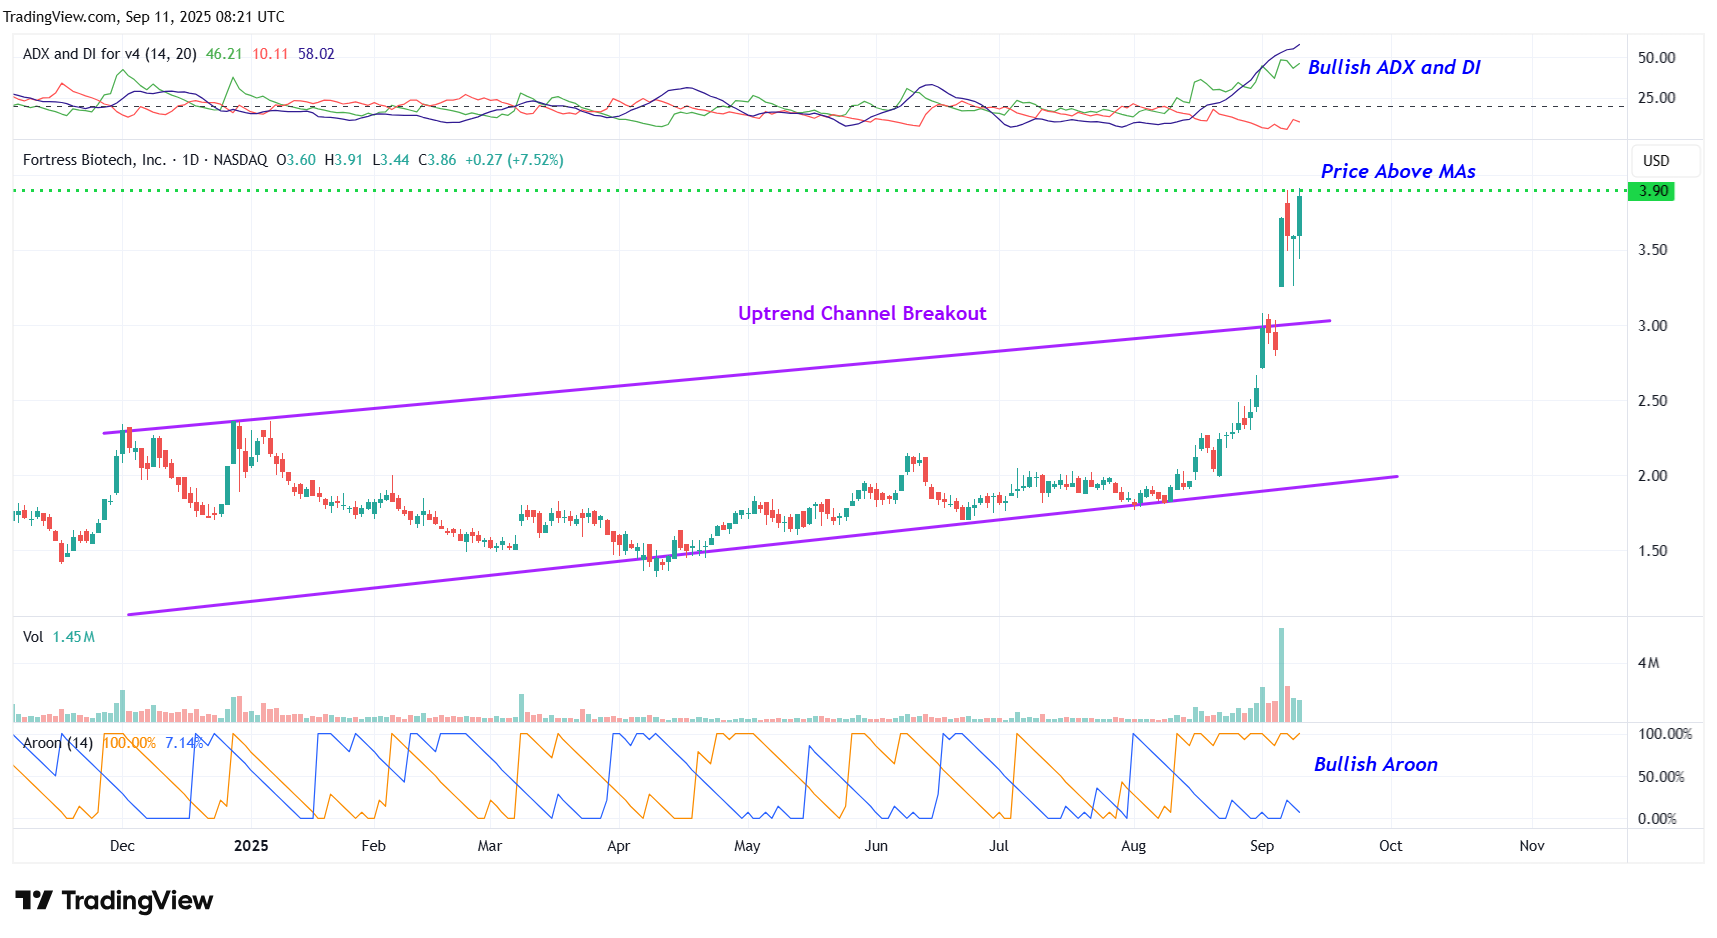Click the TradingView.com timestamp header text
This screenshot has height=938, width=1717.
[x=144, y=17]
